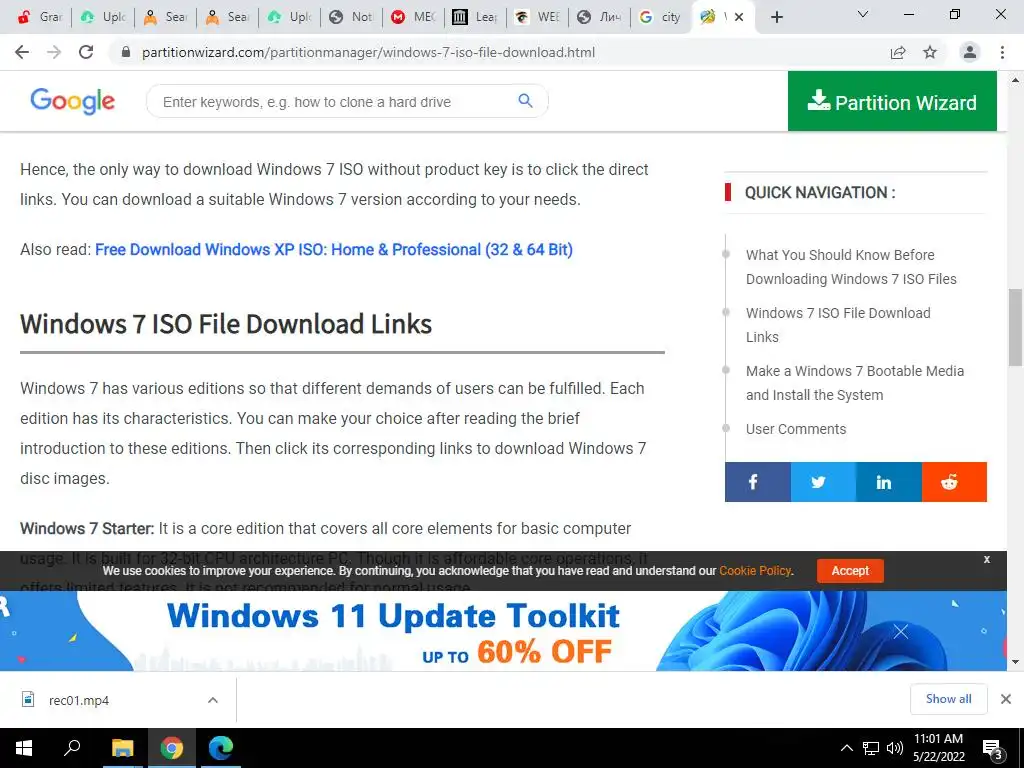Click the site lock icon
1024x768 pixels.
[126, 52]
